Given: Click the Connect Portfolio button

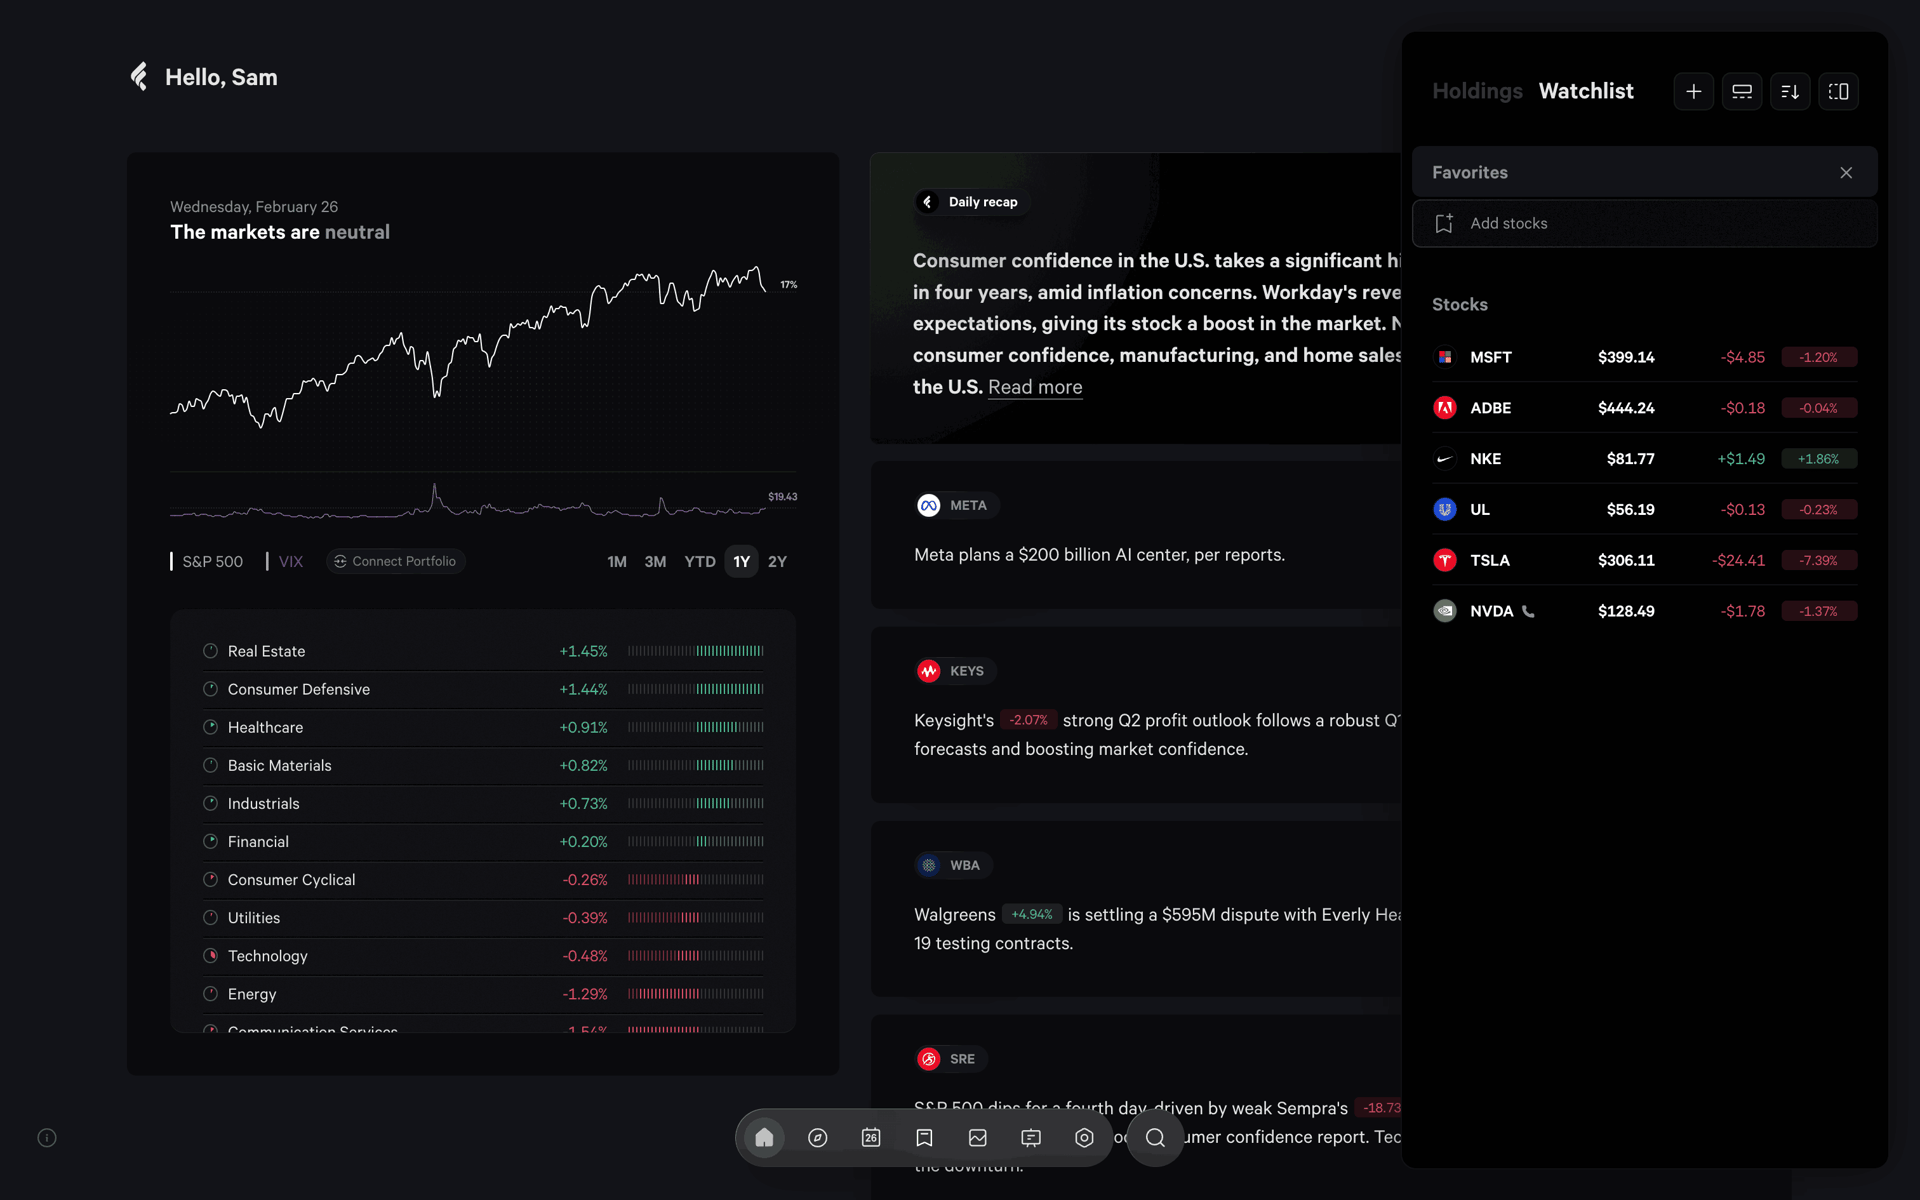Looking at the screenshot, I should [x=395, y=561].
